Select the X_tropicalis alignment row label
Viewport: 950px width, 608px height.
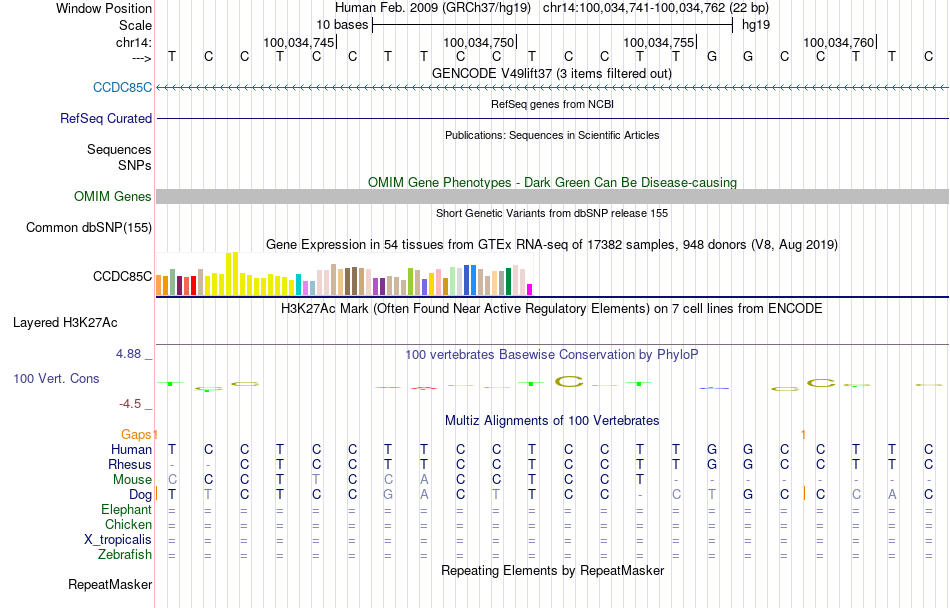coord(118,540)
